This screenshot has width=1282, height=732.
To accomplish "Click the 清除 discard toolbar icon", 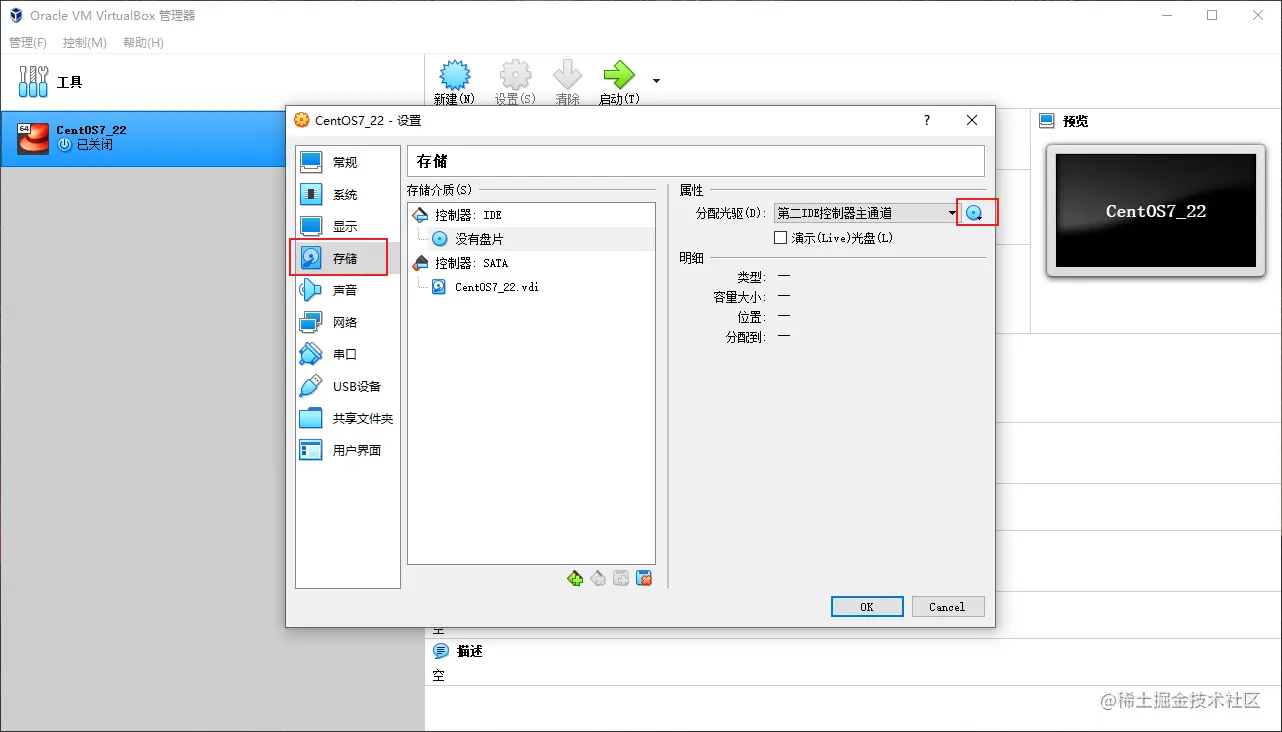I will (567, 75).
